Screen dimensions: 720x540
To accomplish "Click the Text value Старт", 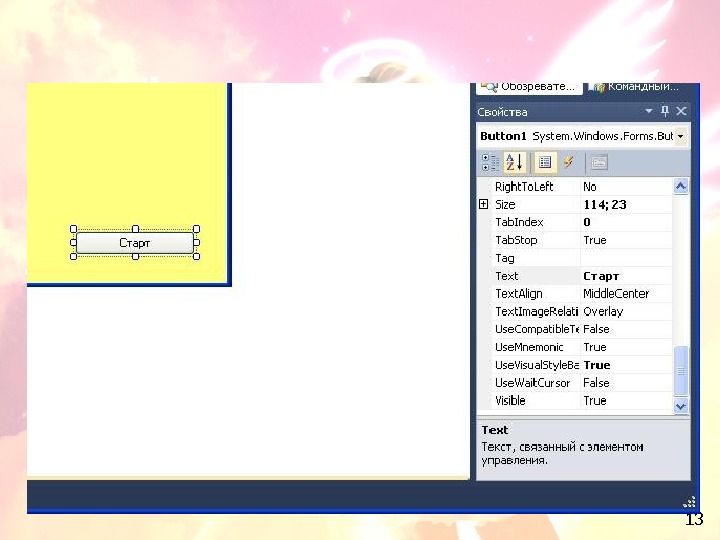I will (601, 276).
